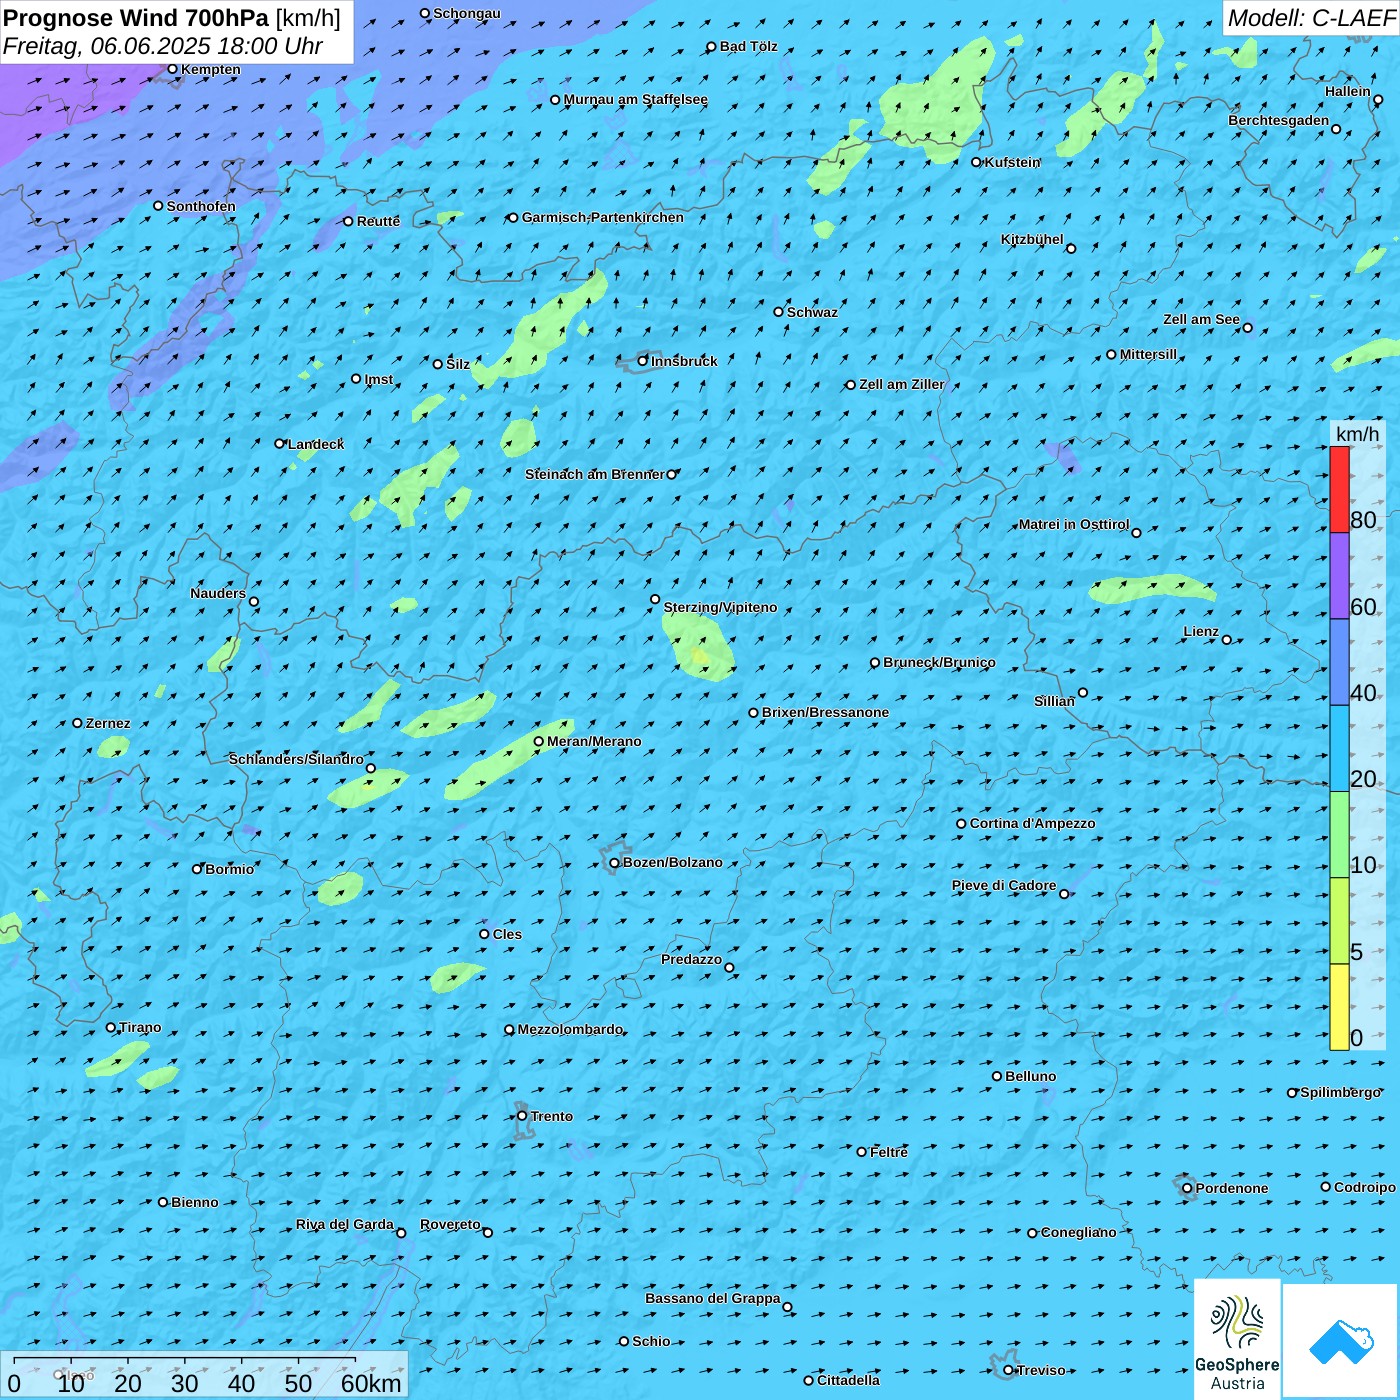Click the Zell am See location dot
Screen dimensions: 1400x1400
pyautogui.click(x=1247, y=328)
